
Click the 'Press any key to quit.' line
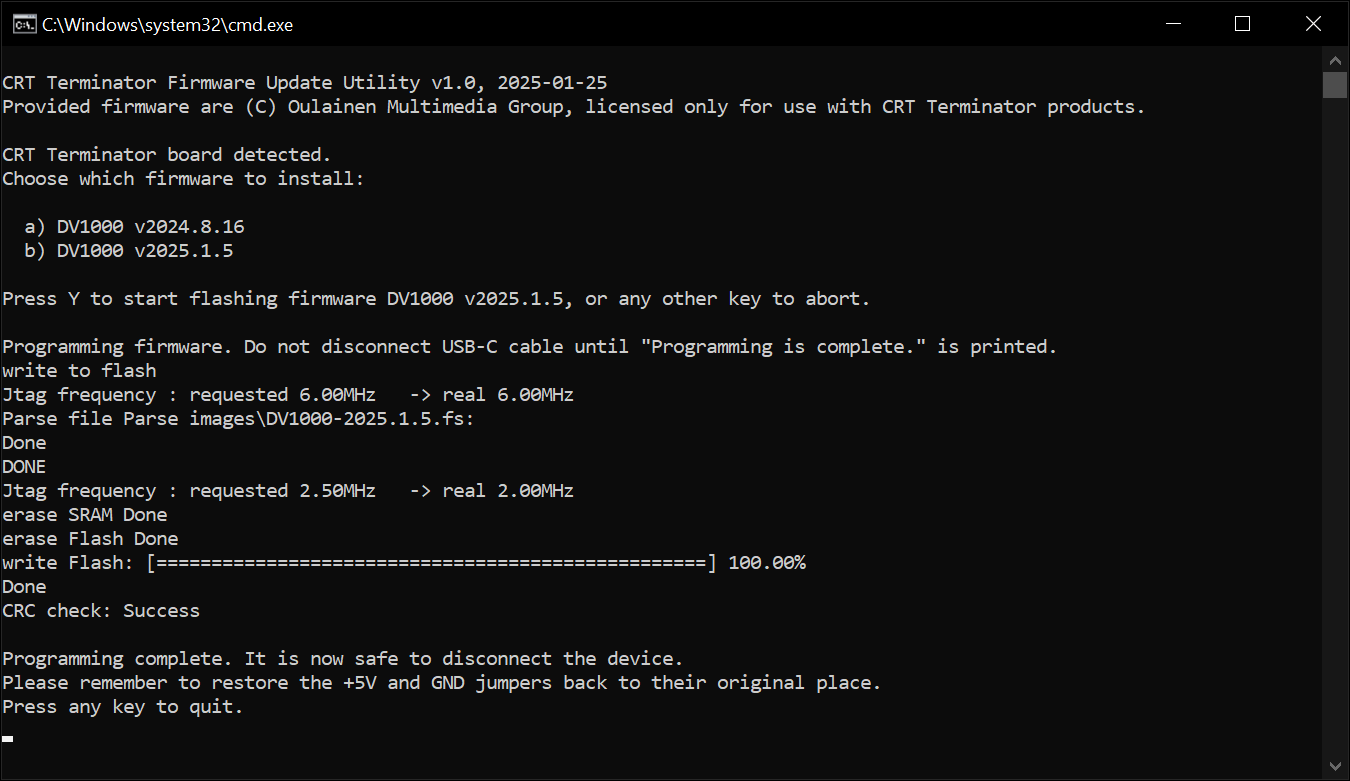(123, 707)
